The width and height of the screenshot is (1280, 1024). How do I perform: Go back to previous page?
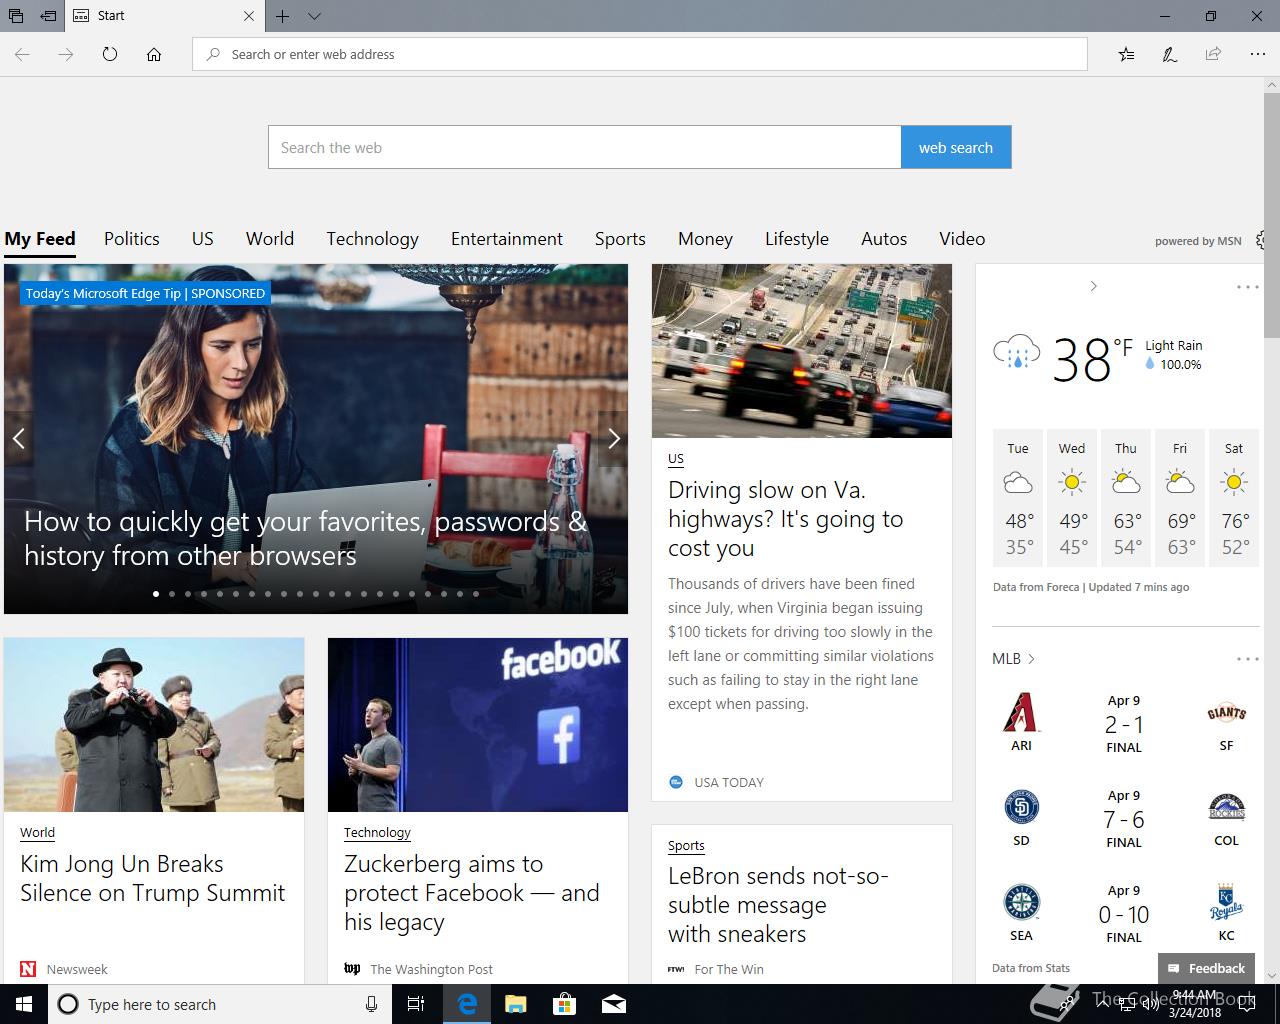point(22,54)
